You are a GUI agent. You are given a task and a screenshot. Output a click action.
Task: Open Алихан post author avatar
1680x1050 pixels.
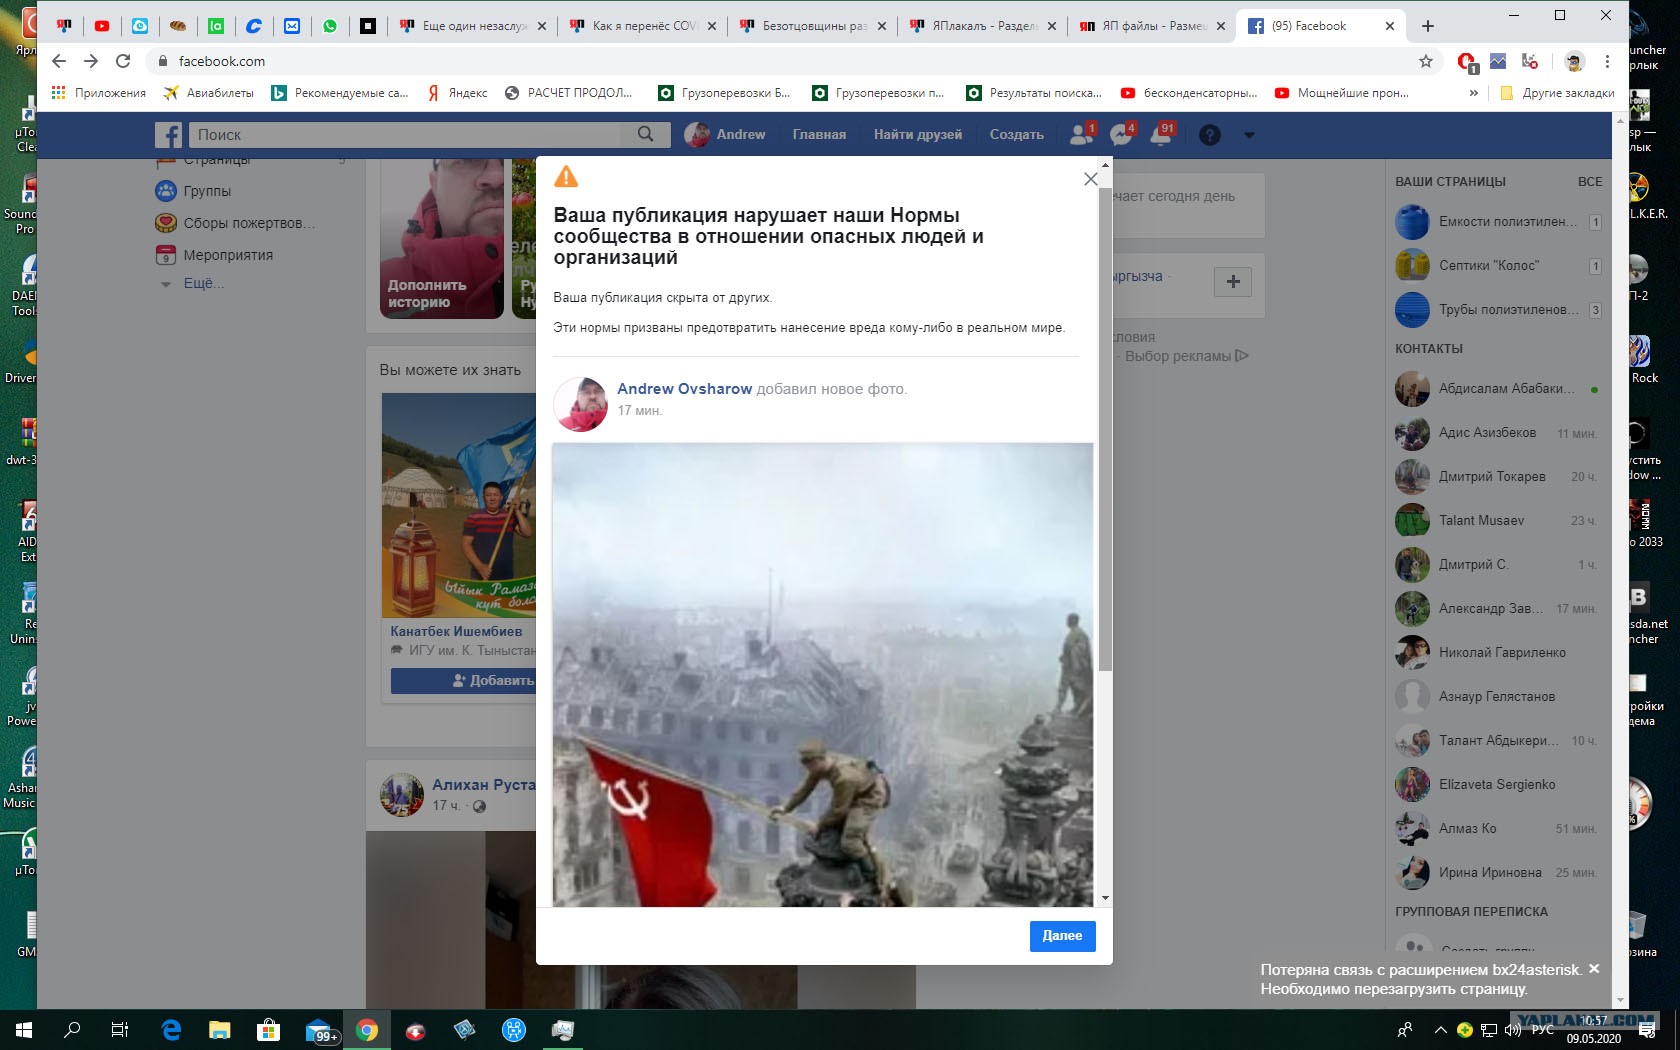402,795
